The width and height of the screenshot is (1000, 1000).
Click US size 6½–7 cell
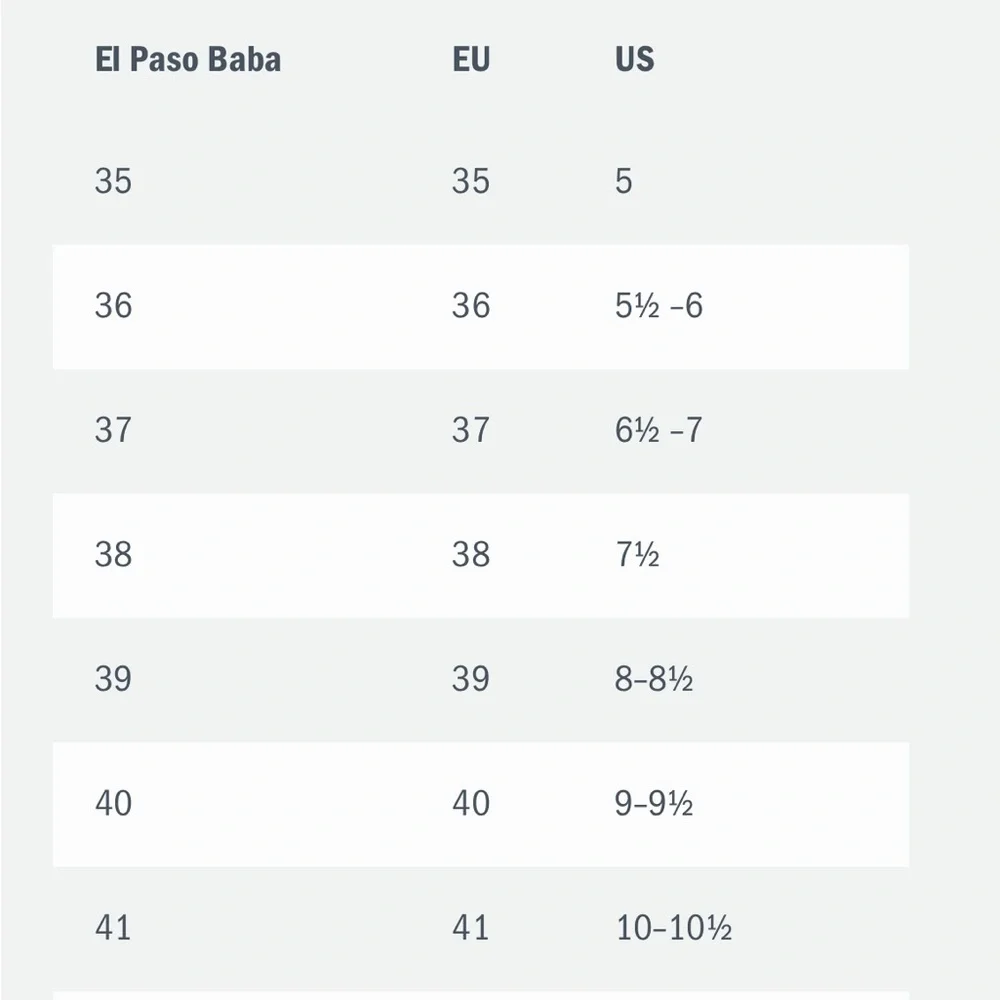pos(658,430)
